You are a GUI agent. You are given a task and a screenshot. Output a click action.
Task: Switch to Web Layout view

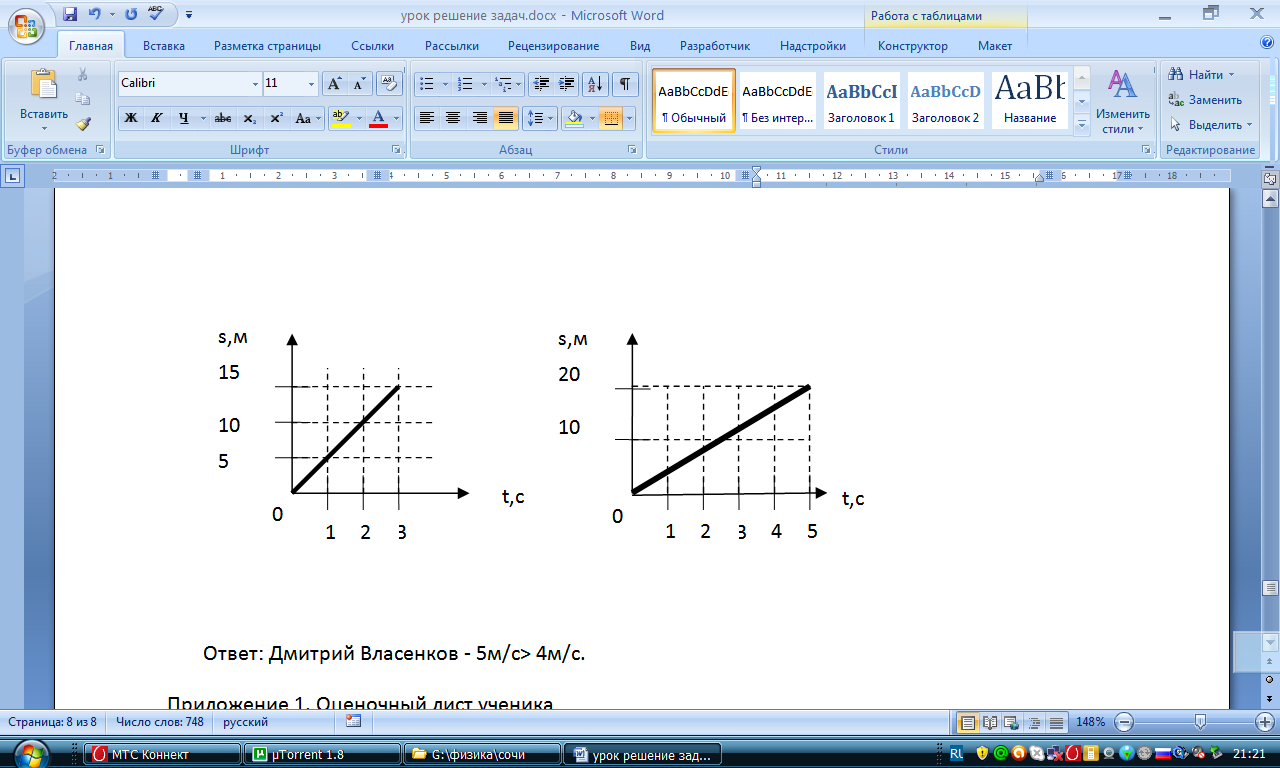pos(1012,722)
